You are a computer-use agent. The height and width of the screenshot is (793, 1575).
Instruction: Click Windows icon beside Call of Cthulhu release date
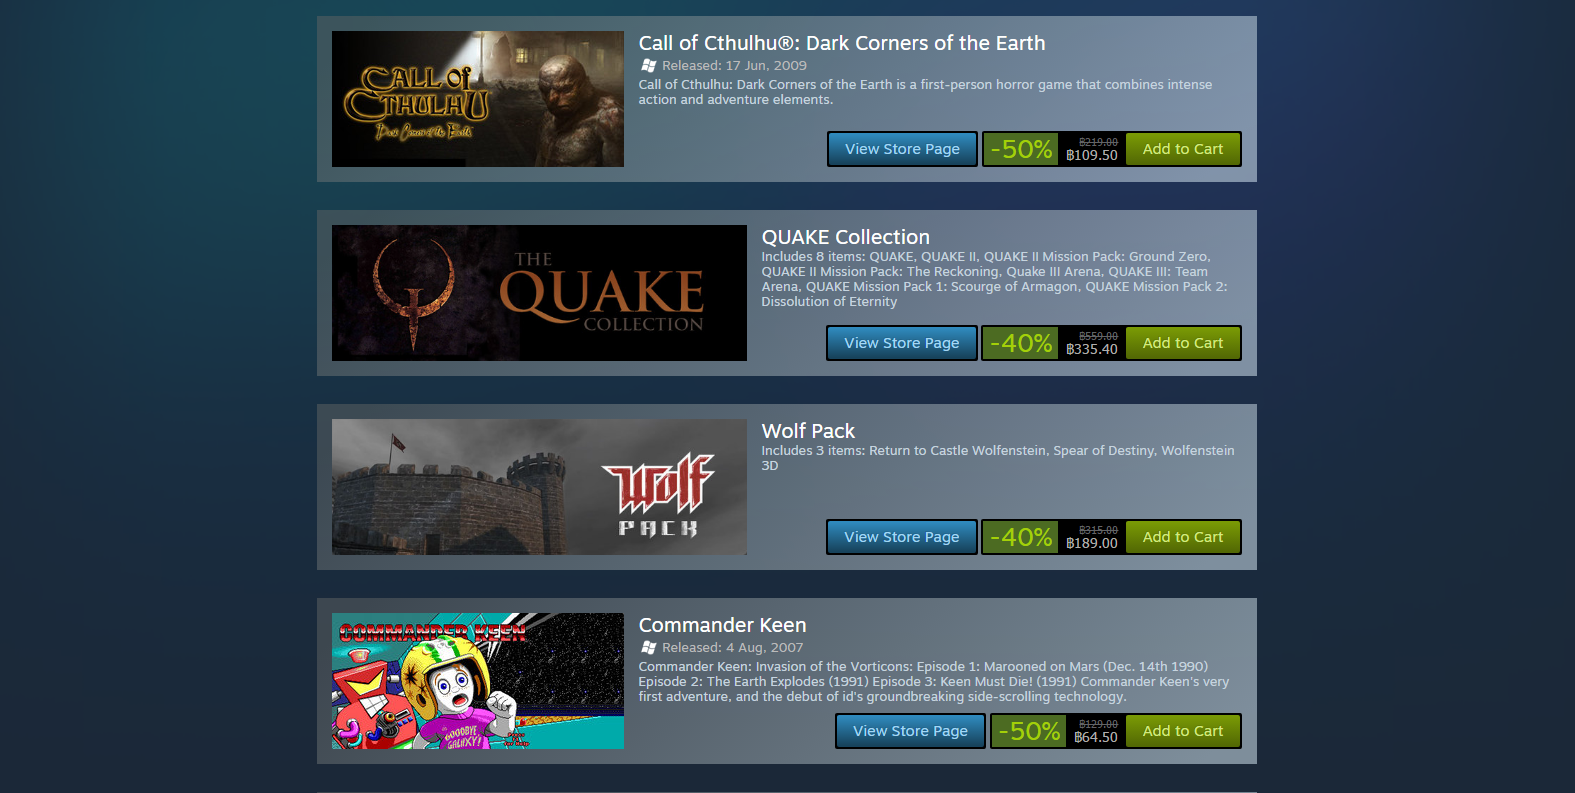point(648,65)
